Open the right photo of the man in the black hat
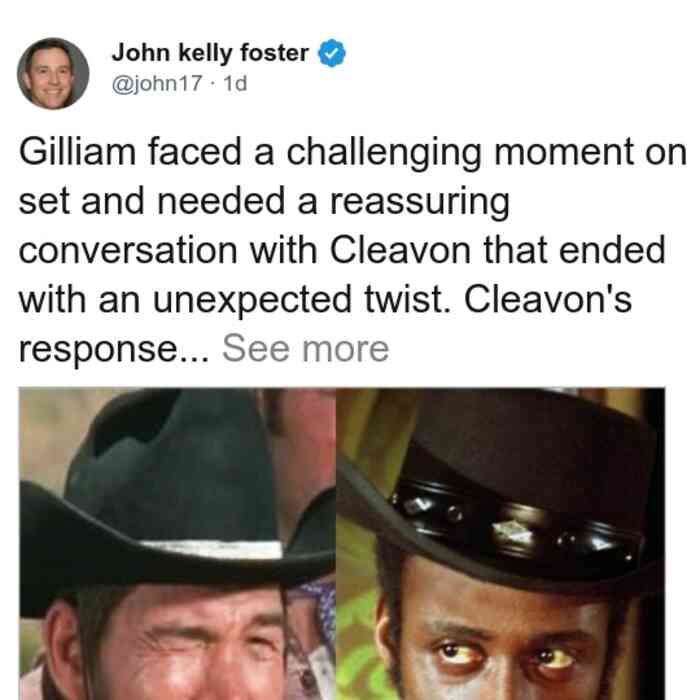700x700 pixels. click(500, 544)
